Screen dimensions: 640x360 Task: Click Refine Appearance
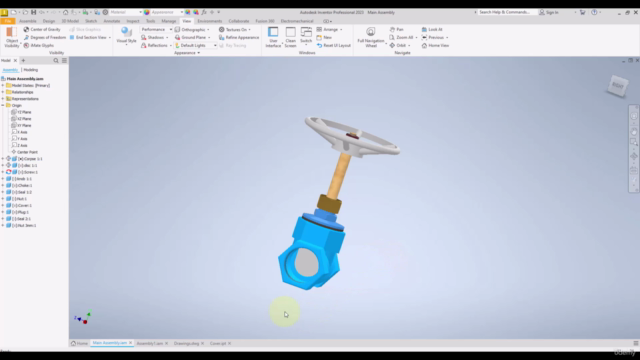239,37
